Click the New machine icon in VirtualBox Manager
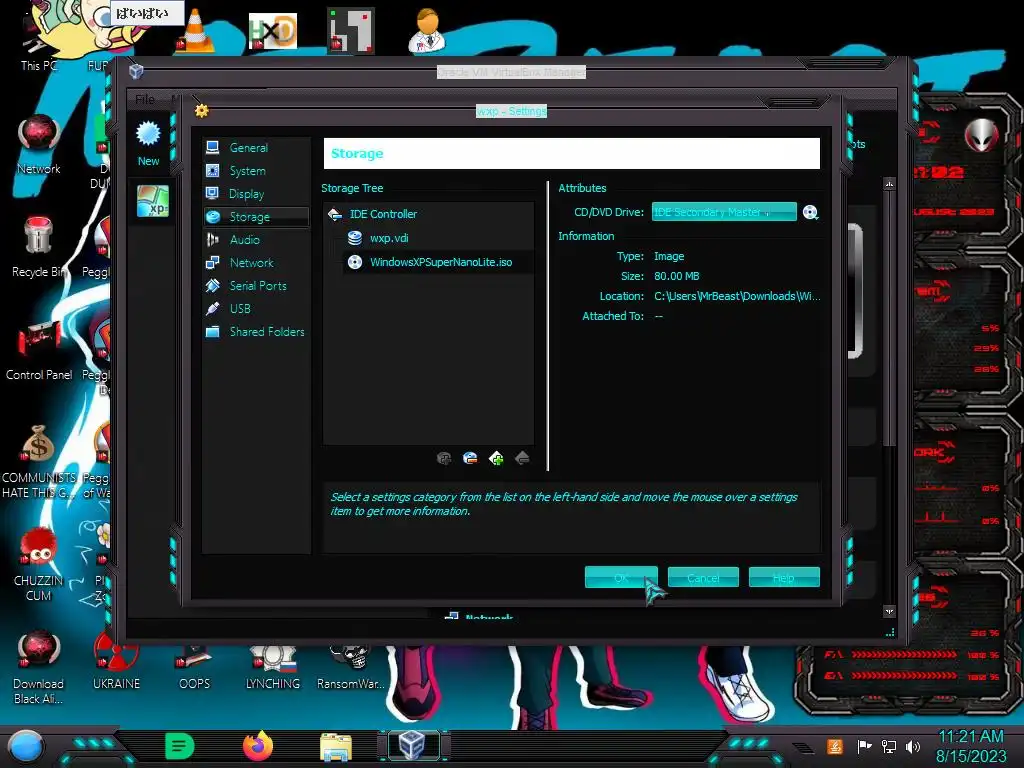This screenshot has width=1024, height=768. click(148, 144)
